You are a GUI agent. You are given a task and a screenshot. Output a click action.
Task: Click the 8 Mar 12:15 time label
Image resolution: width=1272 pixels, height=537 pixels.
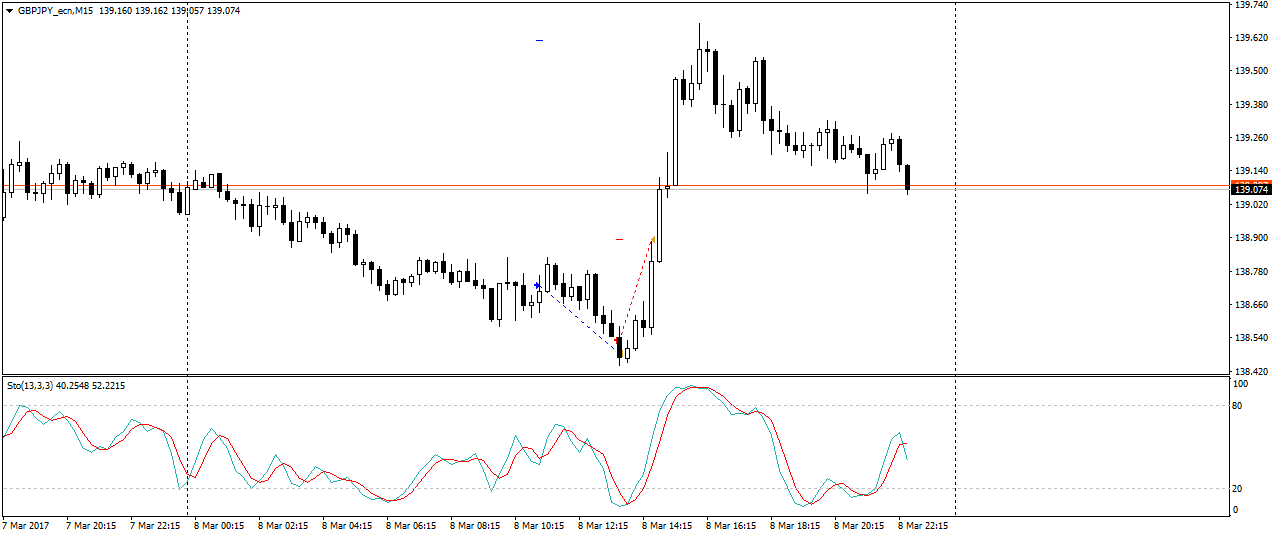(x=603, y=525)
